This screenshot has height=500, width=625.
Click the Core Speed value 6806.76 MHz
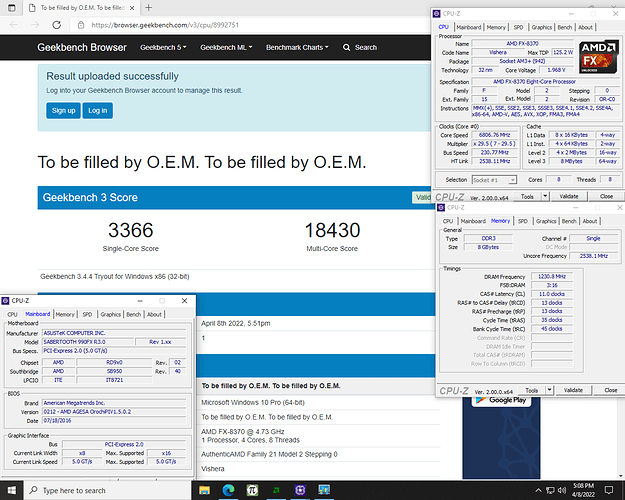[495, 135]
